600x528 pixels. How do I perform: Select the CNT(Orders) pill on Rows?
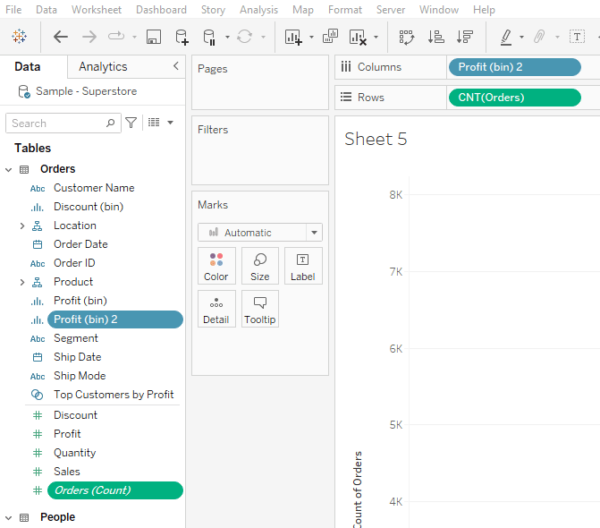(x=514, y=97)
